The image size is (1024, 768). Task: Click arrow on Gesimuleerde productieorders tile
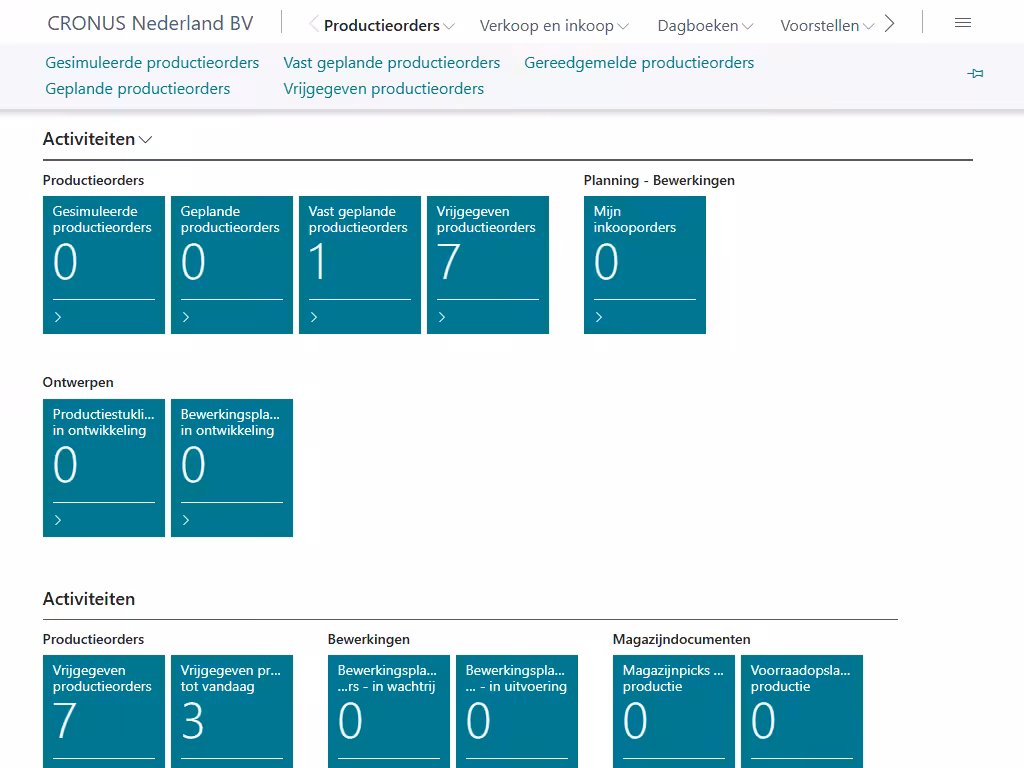59,317
